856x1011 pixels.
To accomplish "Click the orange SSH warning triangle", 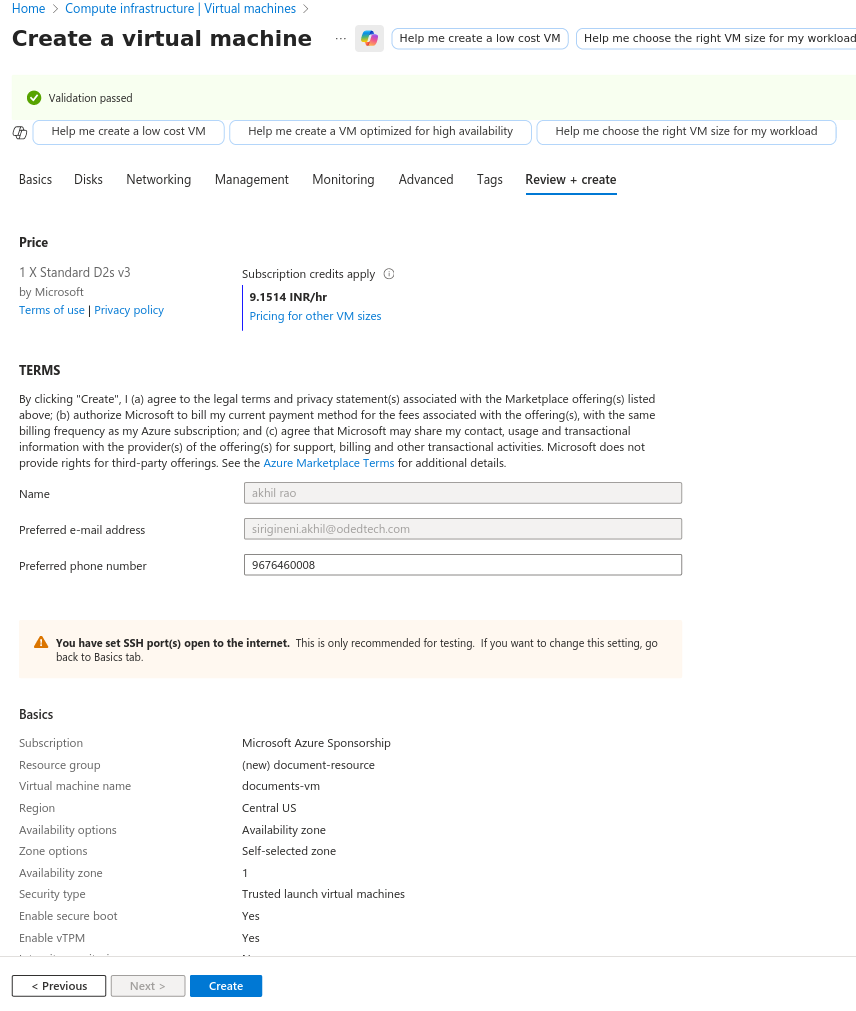I will tap(41, 642).
